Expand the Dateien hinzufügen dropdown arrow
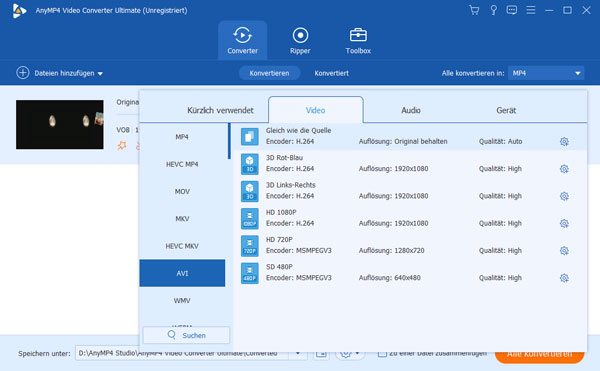Screen dimensions: 600x371 tap(100, 73)
